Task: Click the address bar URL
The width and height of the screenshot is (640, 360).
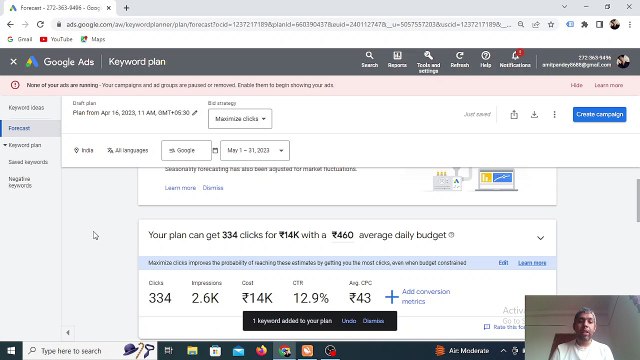Action: (x=289, y=24)
